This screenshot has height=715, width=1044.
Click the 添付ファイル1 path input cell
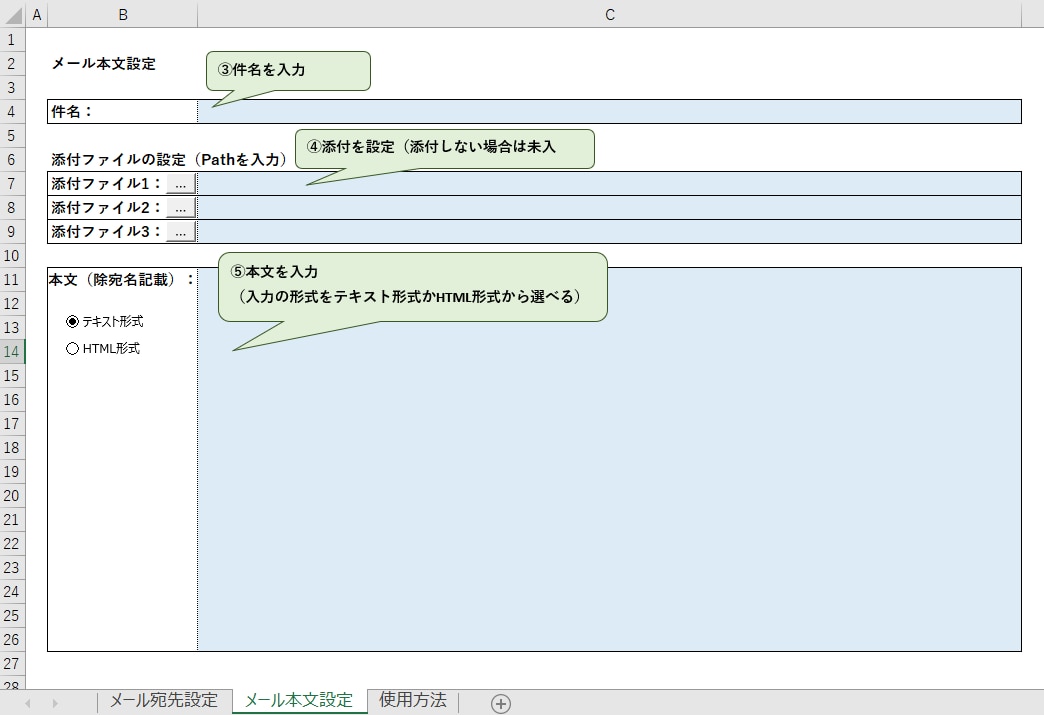(x=609, y=184)
